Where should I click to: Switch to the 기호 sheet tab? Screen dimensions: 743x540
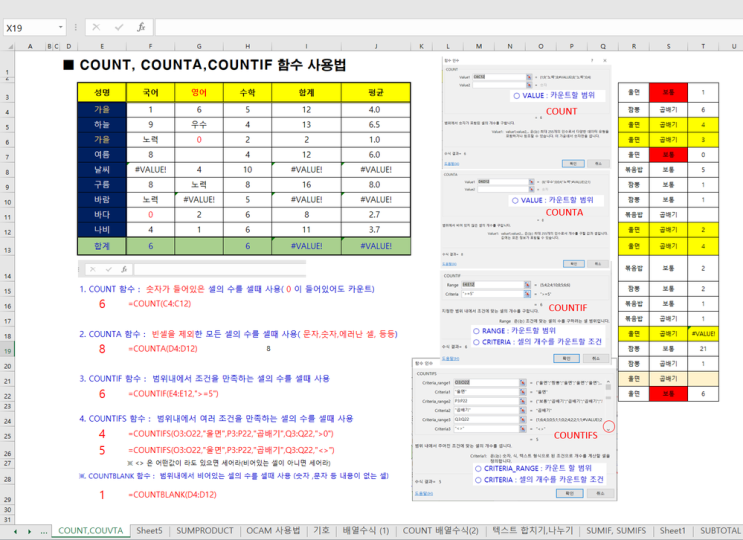click(321, 531)
